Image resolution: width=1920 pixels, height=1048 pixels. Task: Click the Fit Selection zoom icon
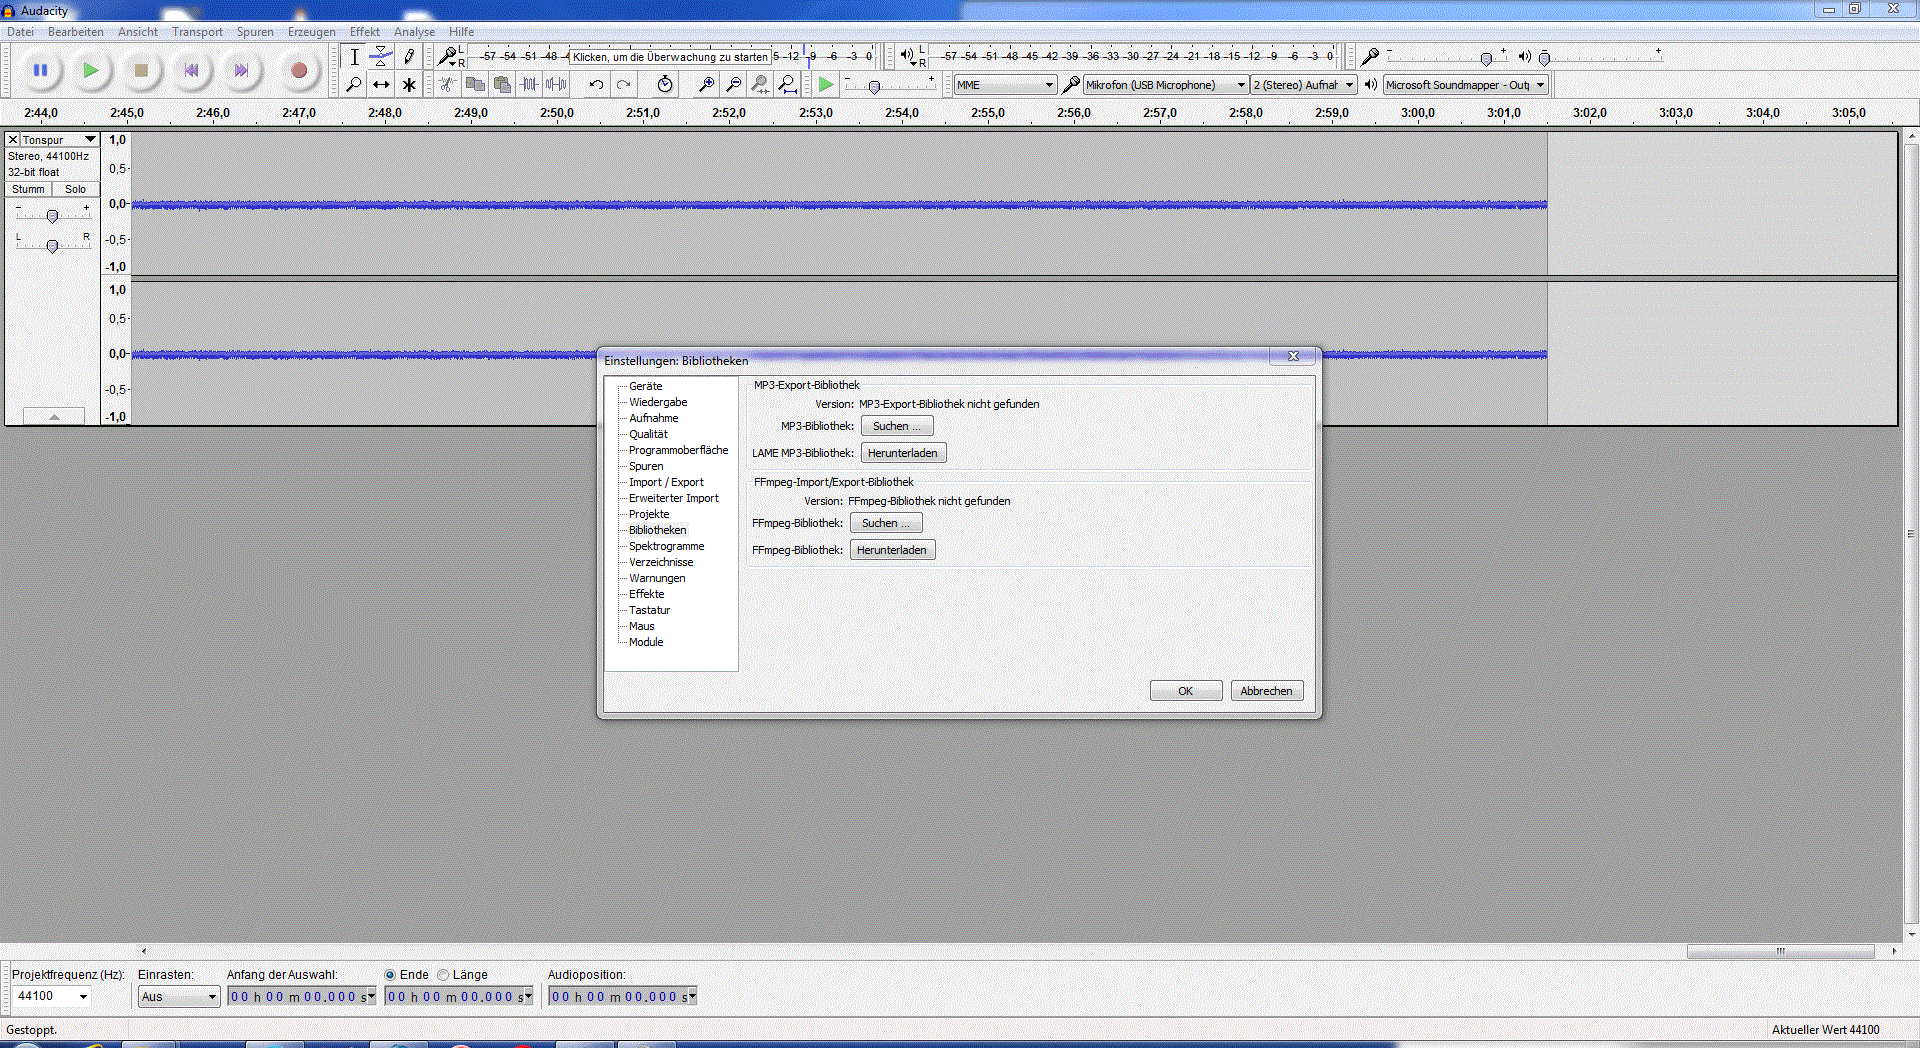click(x=760, y=85)
